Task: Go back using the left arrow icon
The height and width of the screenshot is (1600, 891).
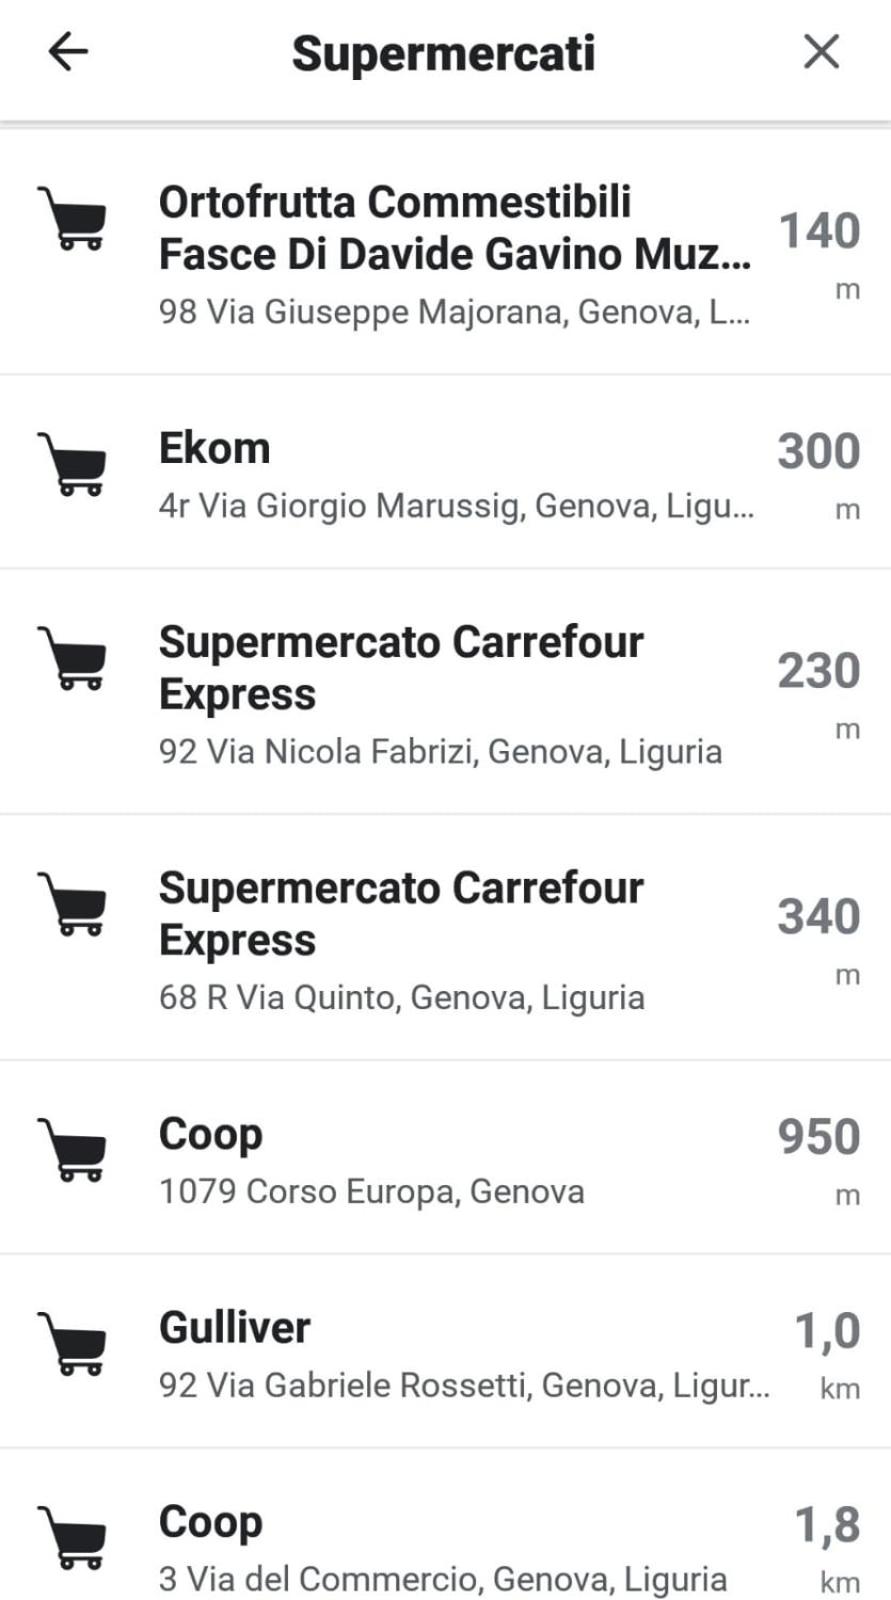Action: (68, 52)
